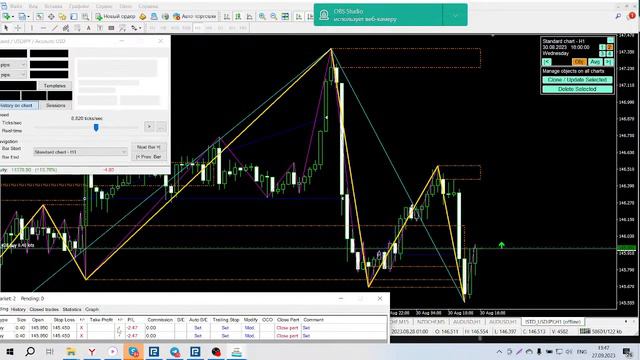Switch chart to bar chart icon
The height and width of the screenshot is (360, 640).
227,16
